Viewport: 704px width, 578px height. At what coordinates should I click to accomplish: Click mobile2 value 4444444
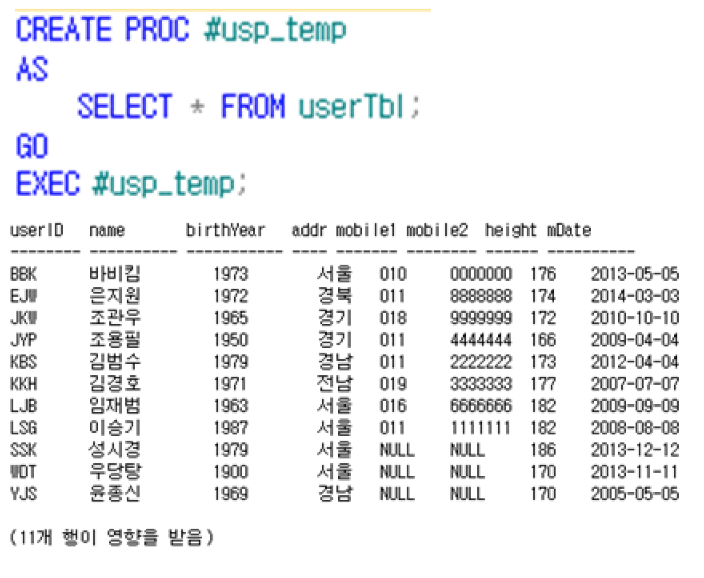481,340
